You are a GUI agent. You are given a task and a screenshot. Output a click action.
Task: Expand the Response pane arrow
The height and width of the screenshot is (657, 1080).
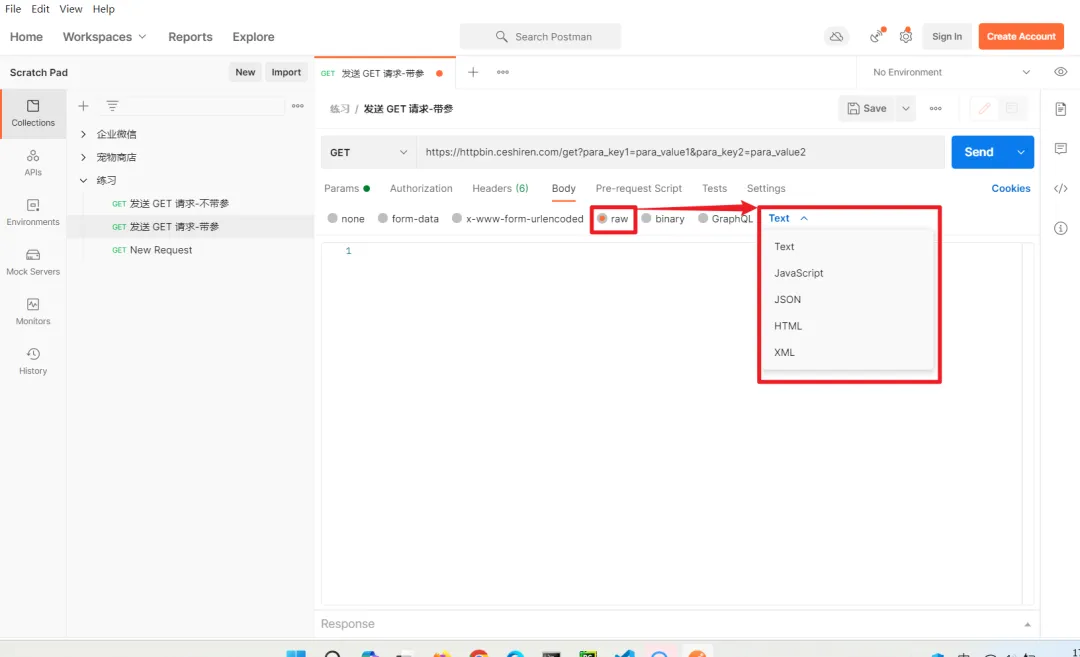(x=1027, y=625)
